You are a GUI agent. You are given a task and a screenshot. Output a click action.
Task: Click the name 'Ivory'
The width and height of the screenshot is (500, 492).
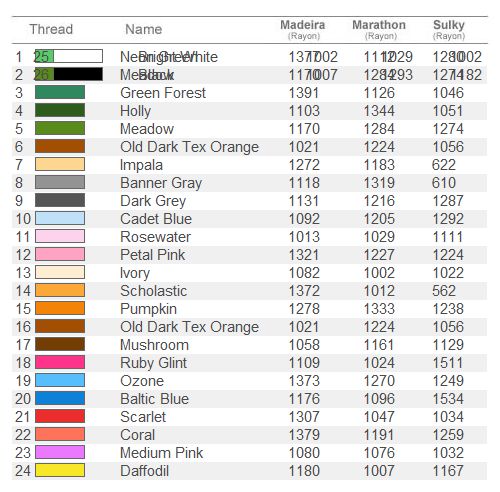135,273
